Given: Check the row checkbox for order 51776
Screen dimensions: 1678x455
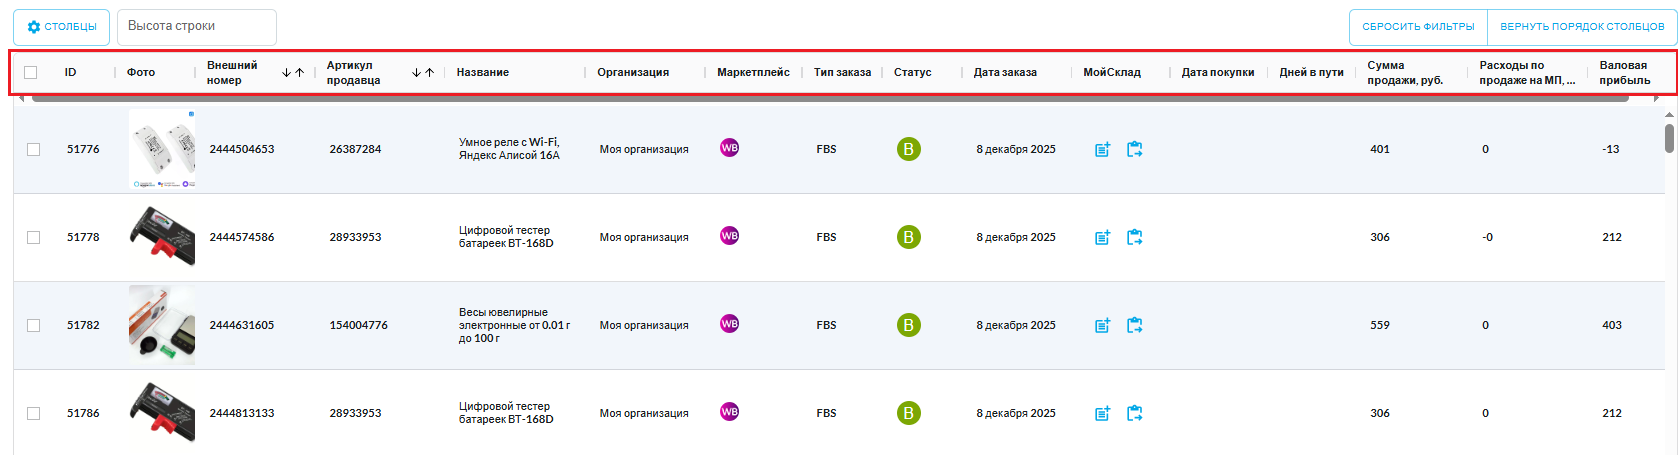Looking at the screenshot, I should [x=34, y=149].
